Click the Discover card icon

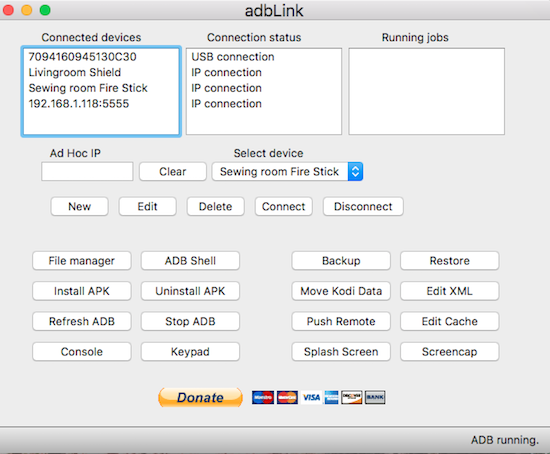(351, 398)
